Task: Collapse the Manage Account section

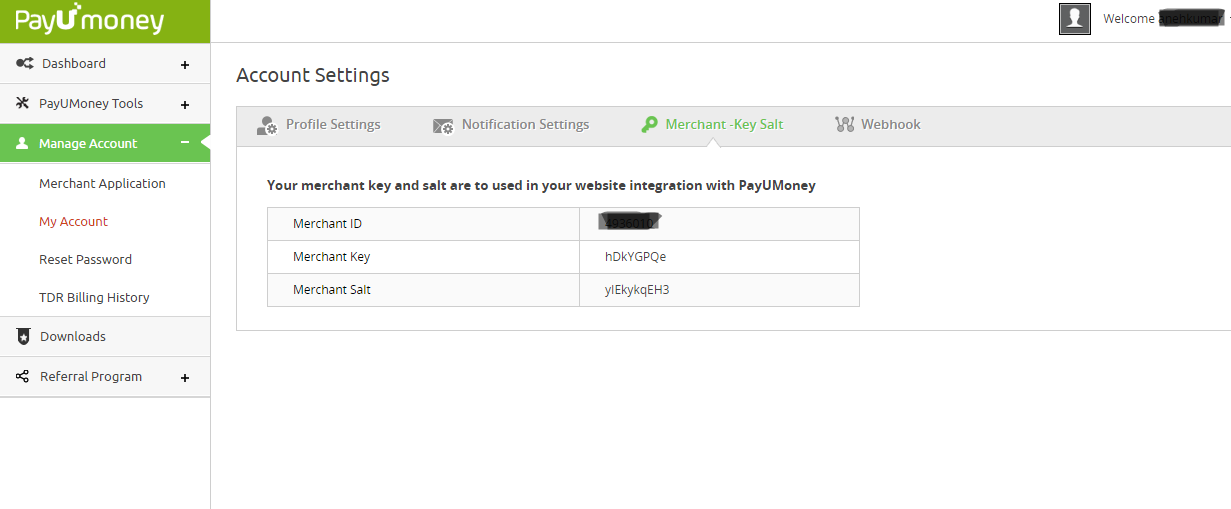Action: coord(185,143)
